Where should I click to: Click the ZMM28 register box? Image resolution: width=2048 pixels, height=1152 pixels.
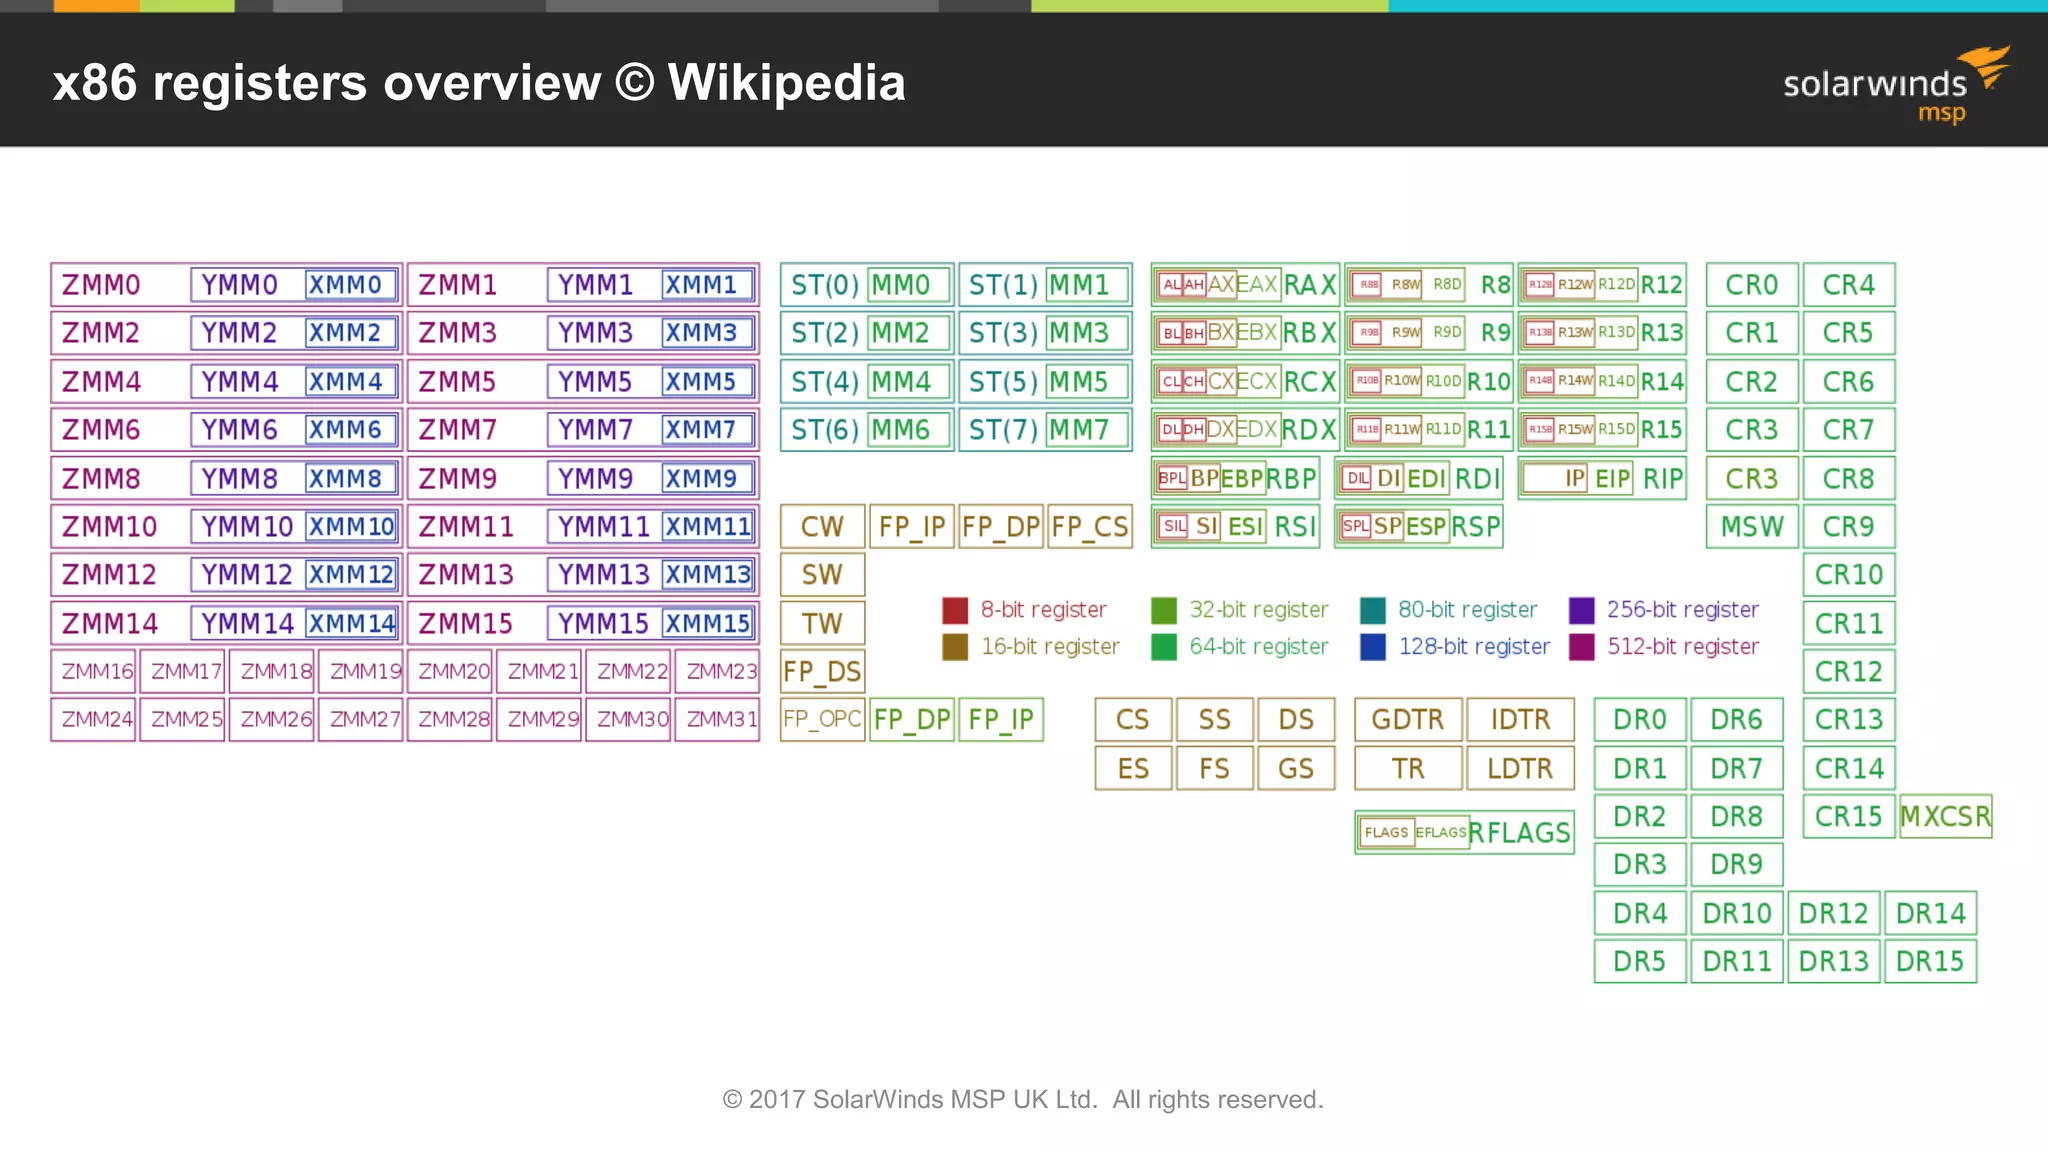tap(450, 719)
